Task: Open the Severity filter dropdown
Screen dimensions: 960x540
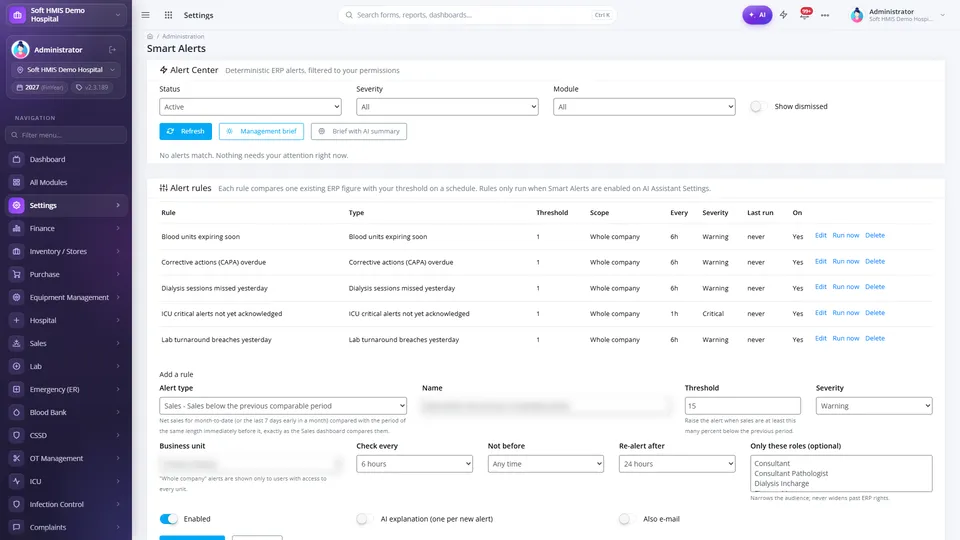Action: point(447,107)
